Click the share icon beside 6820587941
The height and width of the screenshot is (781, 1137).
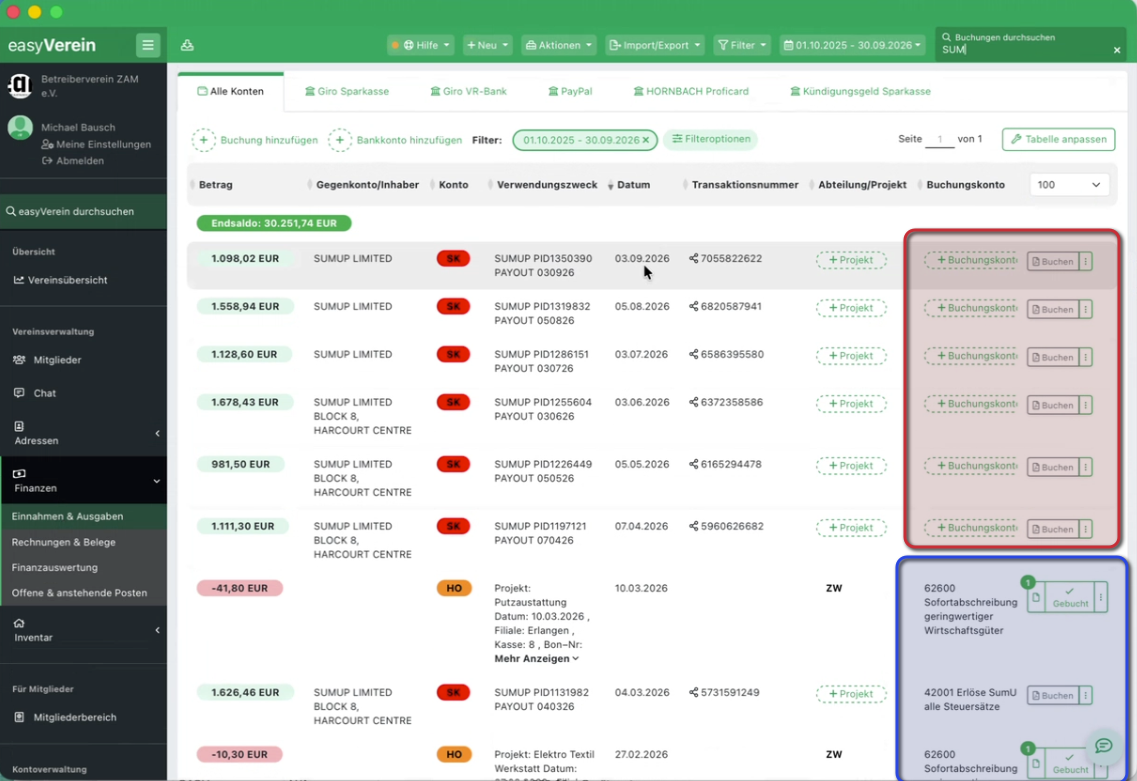coord(693,307)
